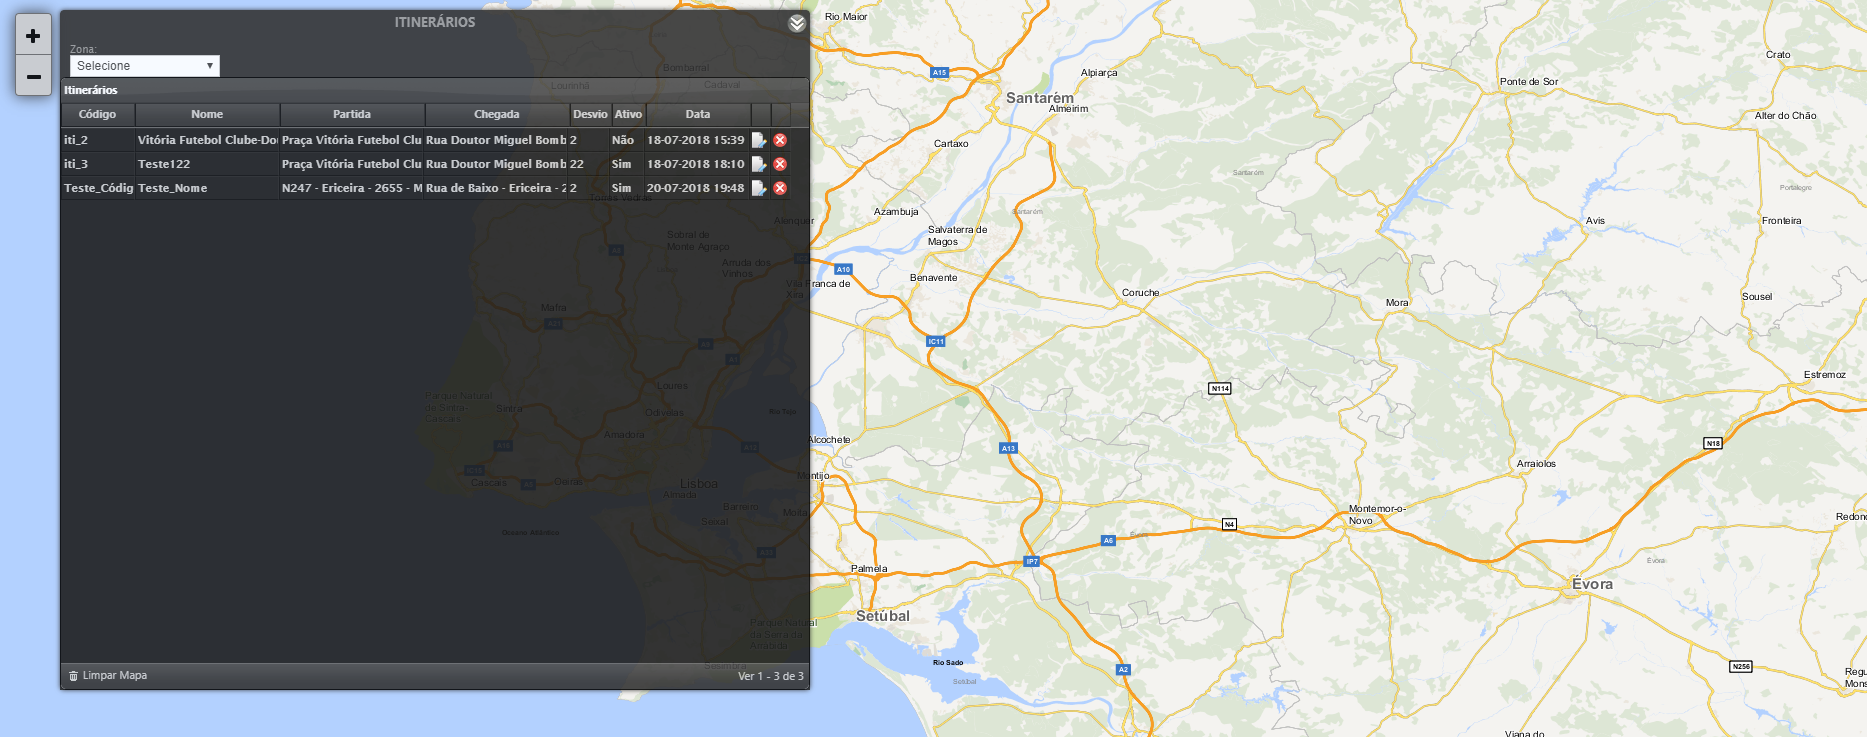Click Desvio value 22 for iti_3
1867x737 pixels.
click(589, 164)
